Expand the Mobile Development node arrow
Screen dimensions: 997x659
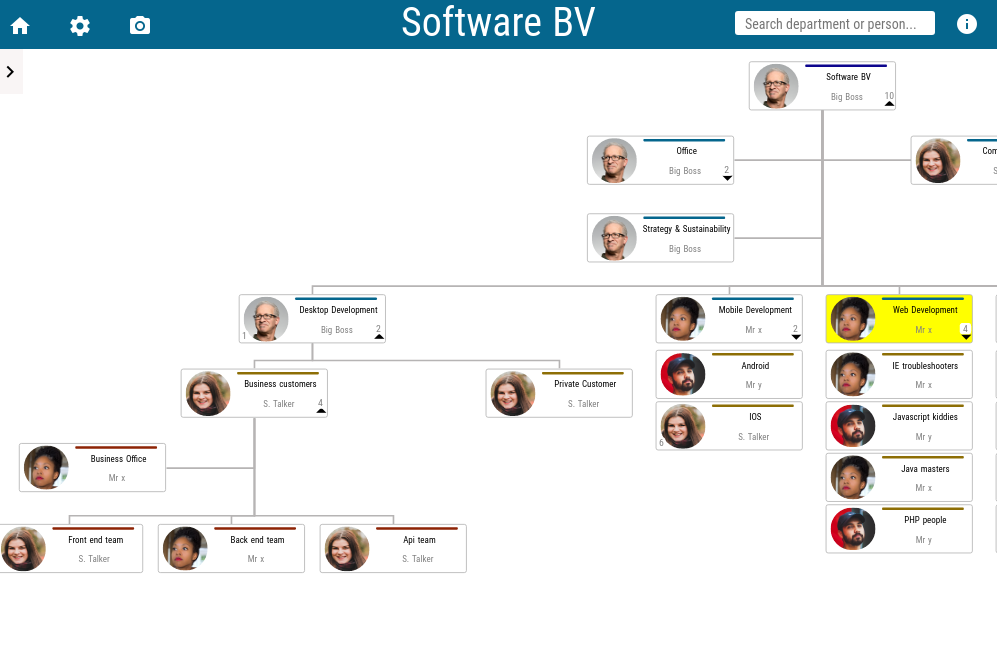click(795, 337)
